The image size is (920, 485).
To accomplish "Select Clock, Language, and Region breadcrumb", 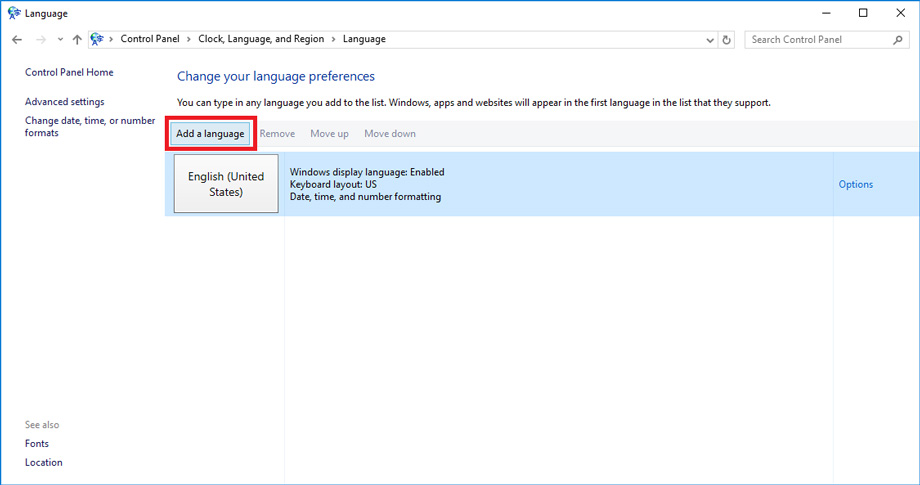I will point(261,39).
